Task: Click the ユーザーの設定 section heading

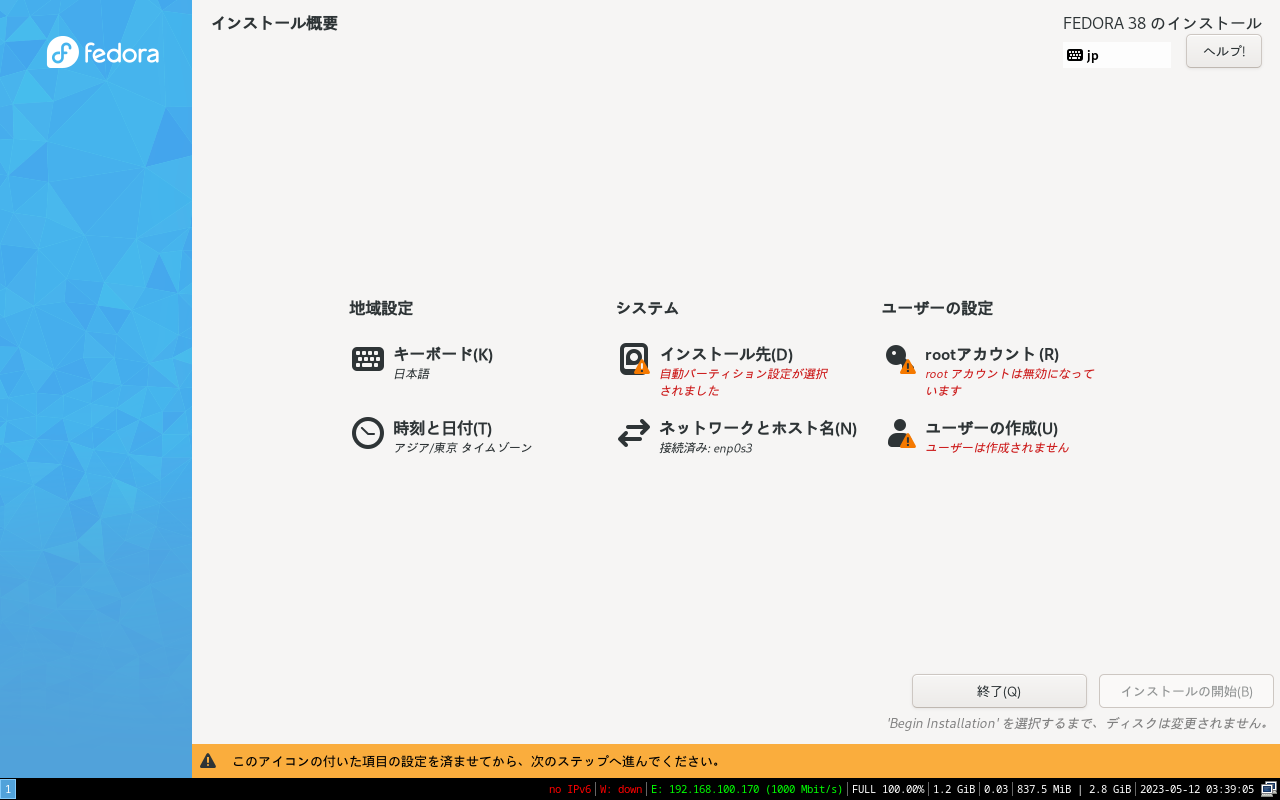Action: click(x=937, y=308)
